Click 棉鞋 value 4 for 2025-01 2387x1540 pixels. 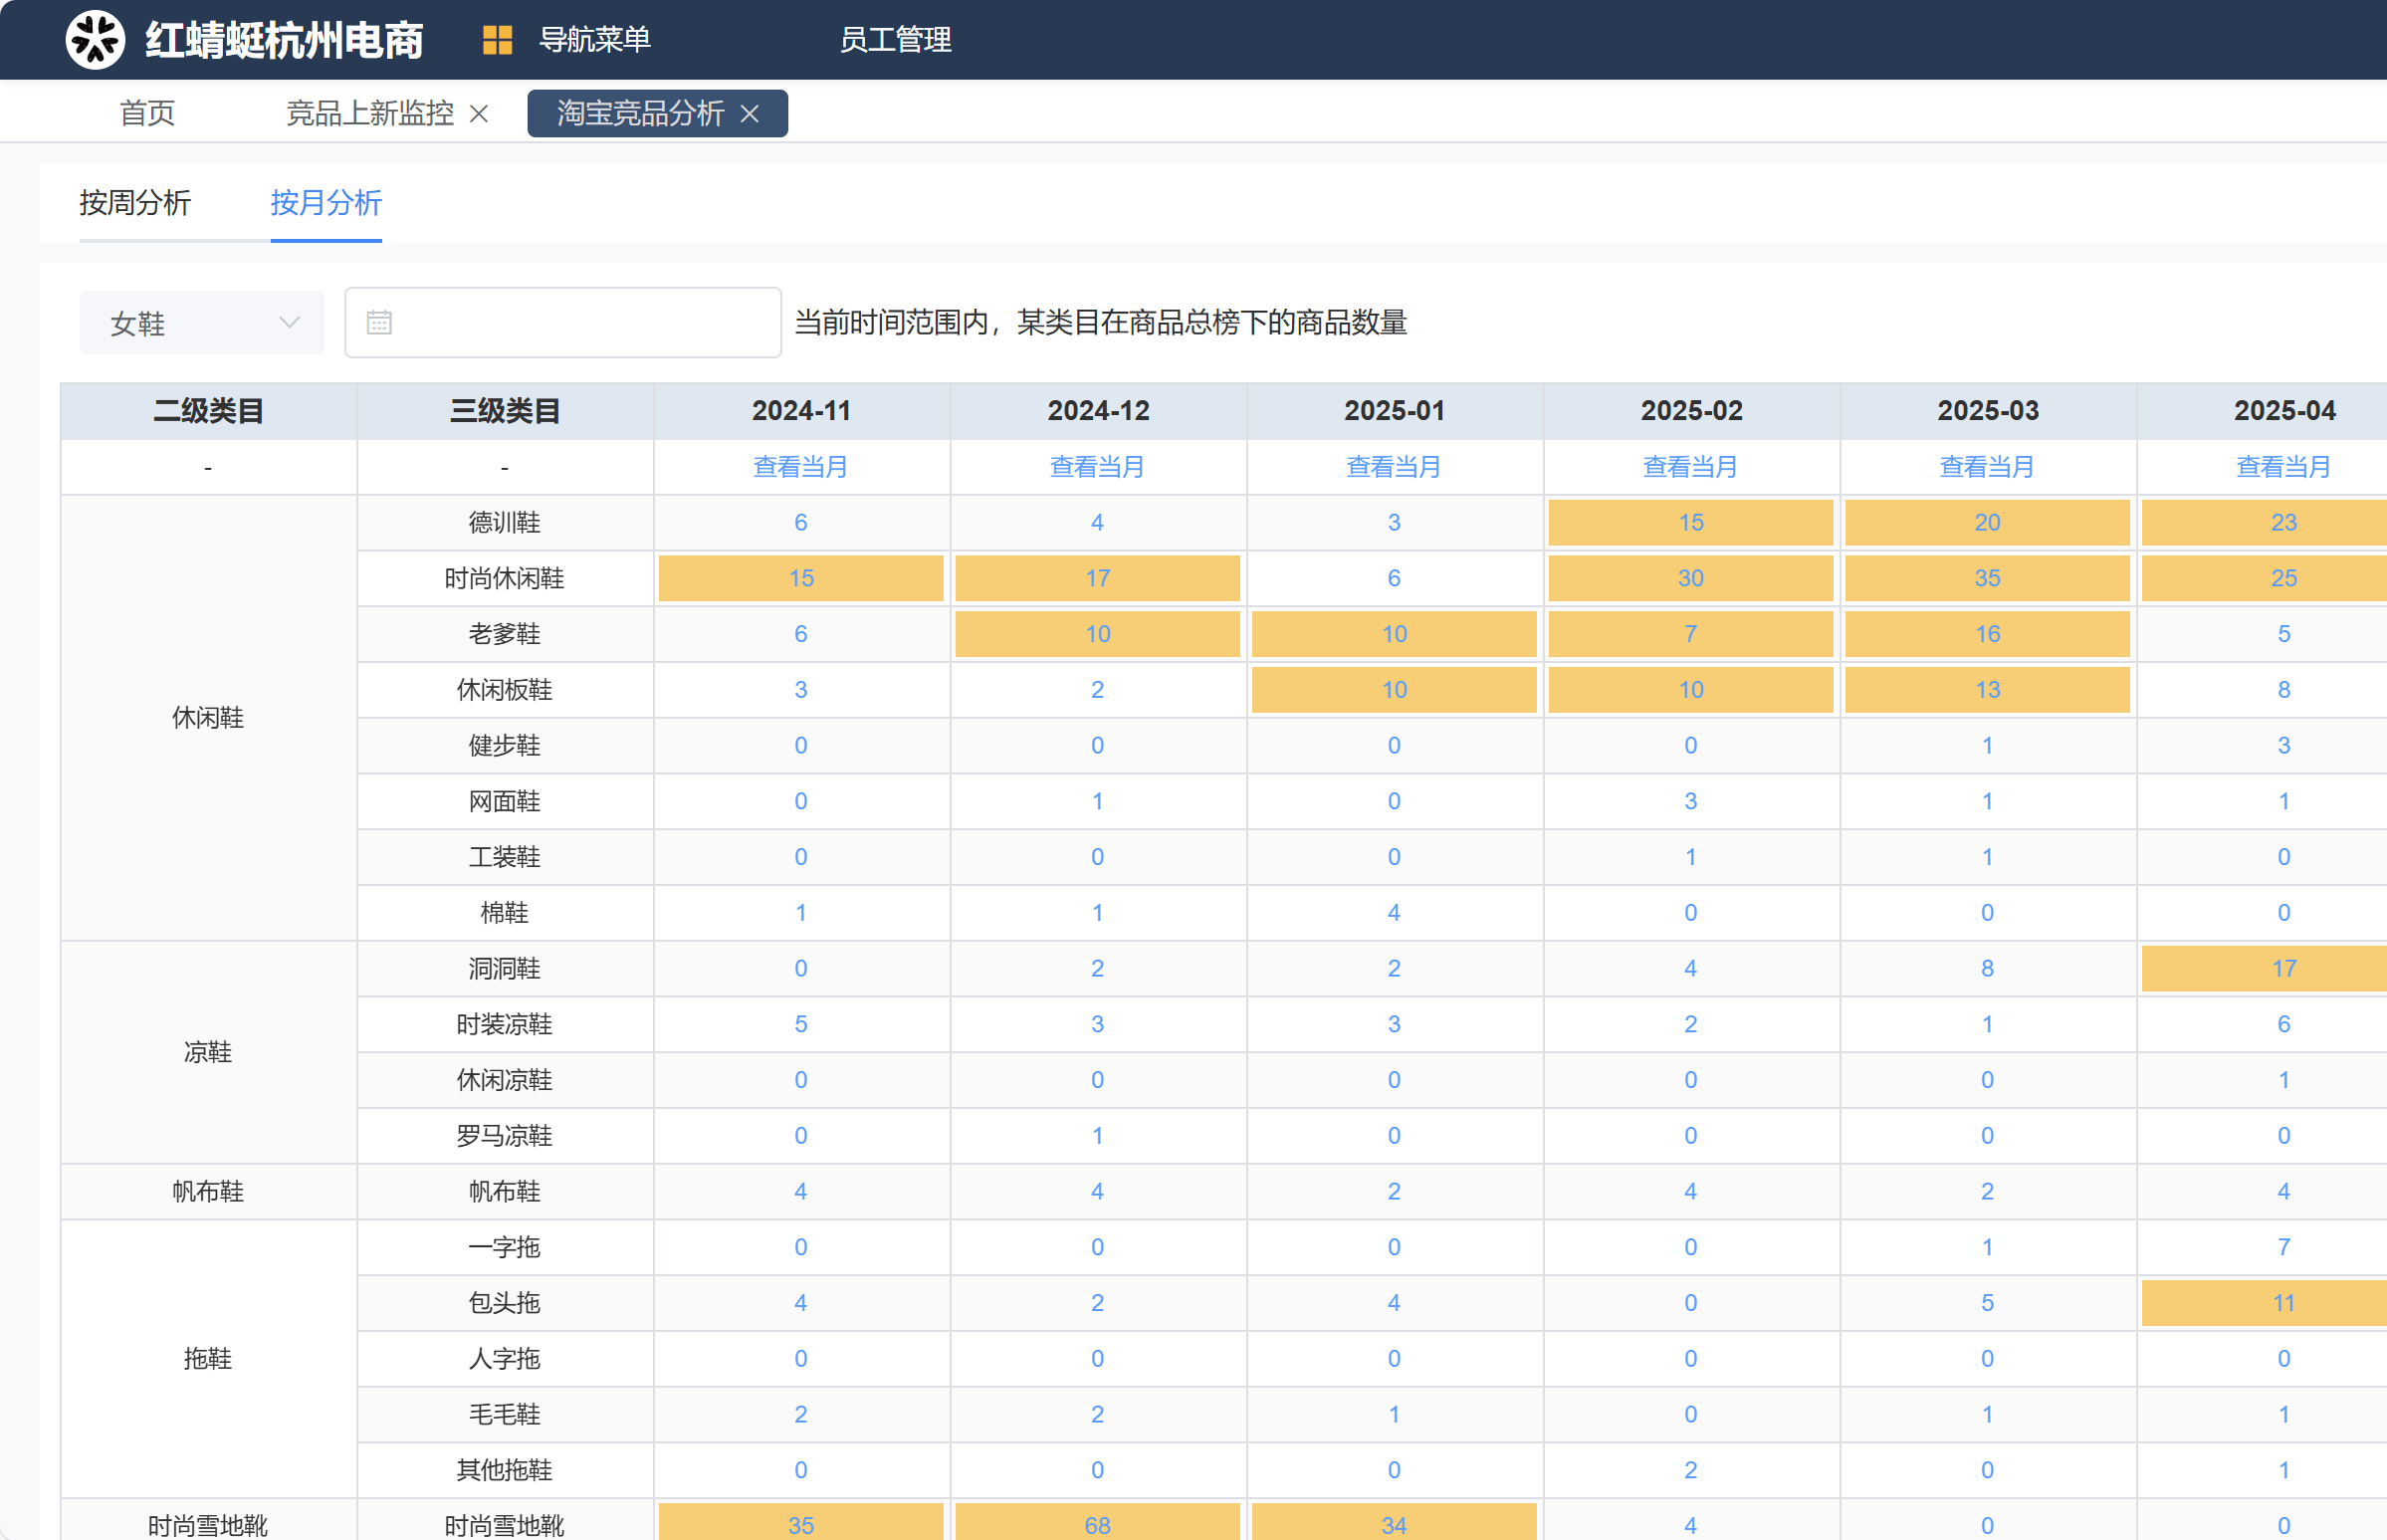point(1394,913)
